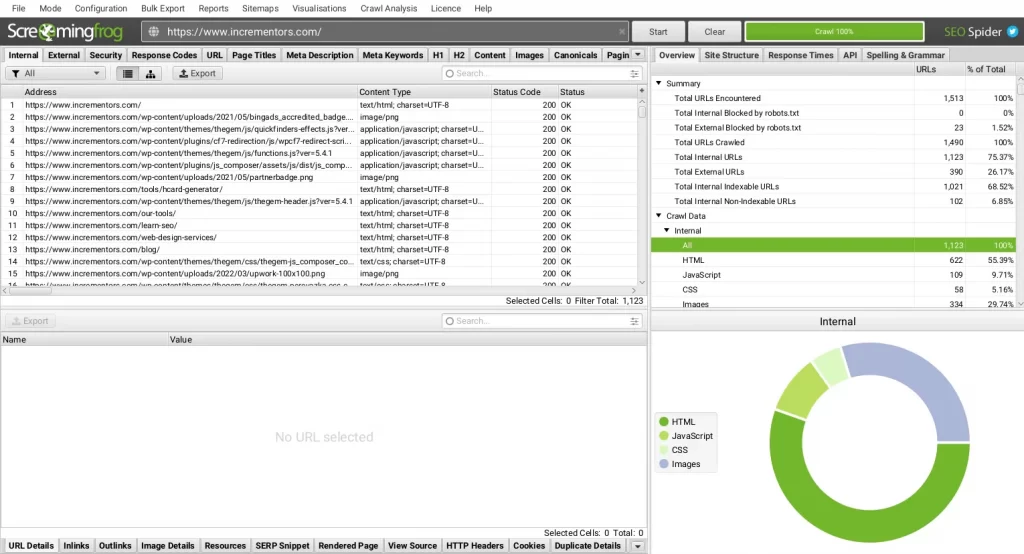Image resolution: width=1024 pixels, height=554 pixels.
Task: Open the Crawl Analysis menu
Action: pos(389,8)
